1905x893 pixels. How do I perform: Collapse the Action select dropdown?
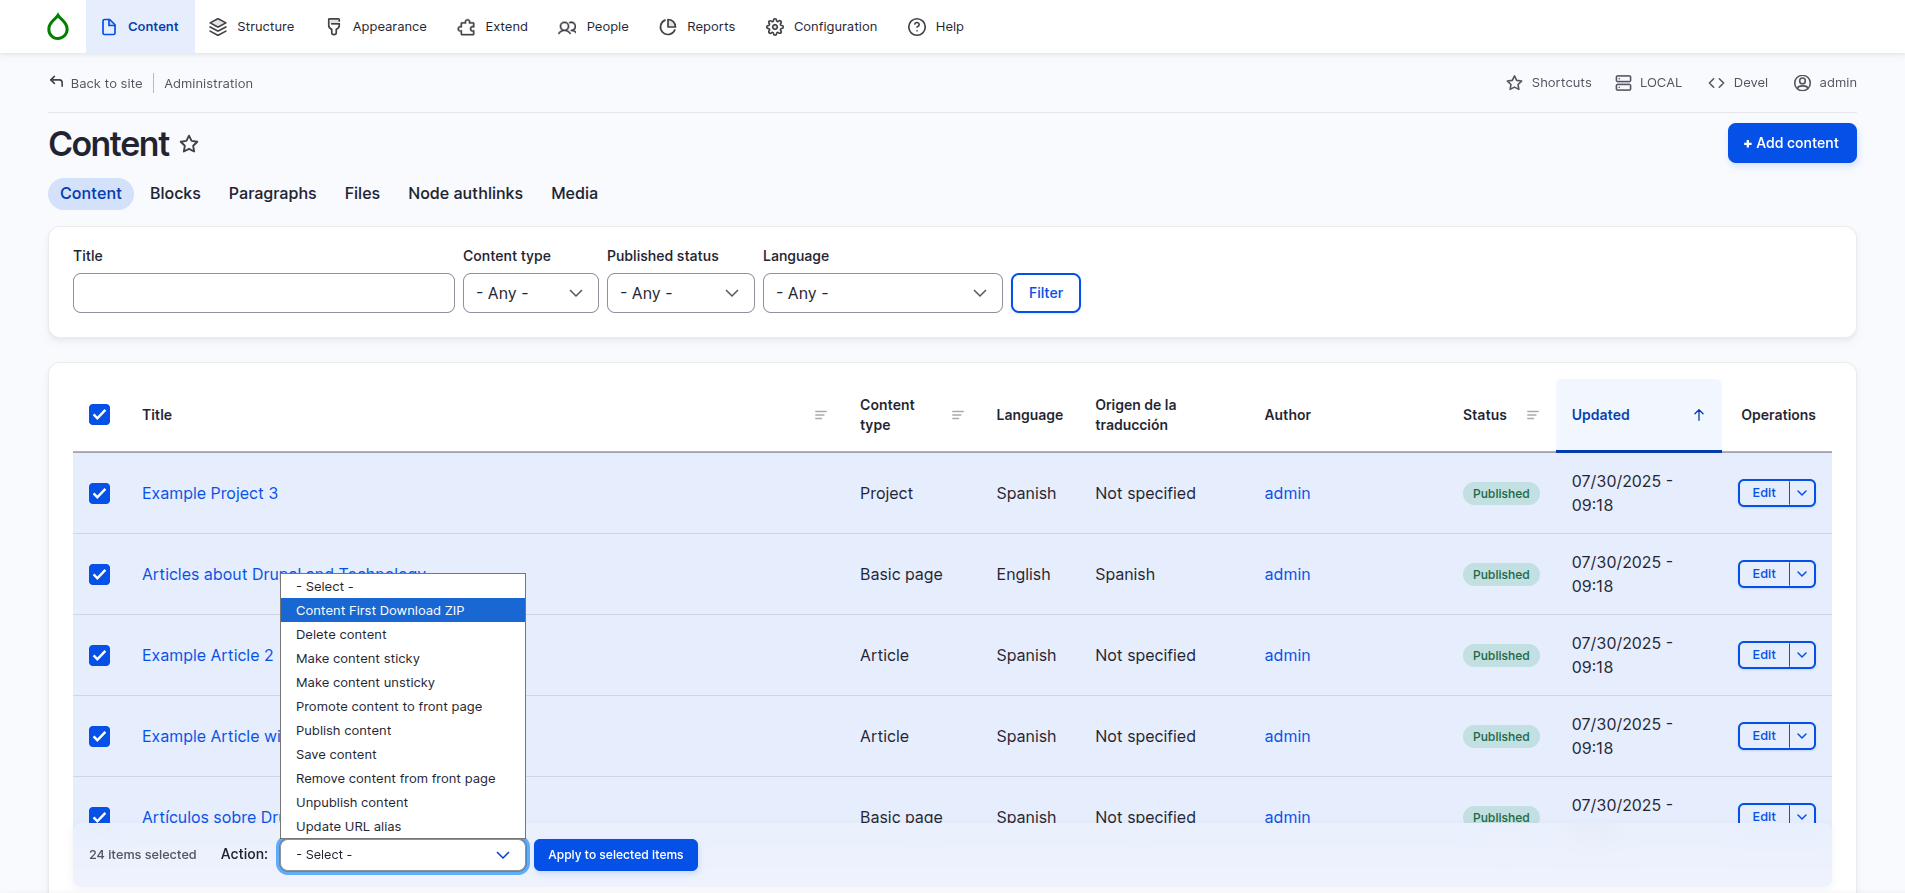coord(403,855)
